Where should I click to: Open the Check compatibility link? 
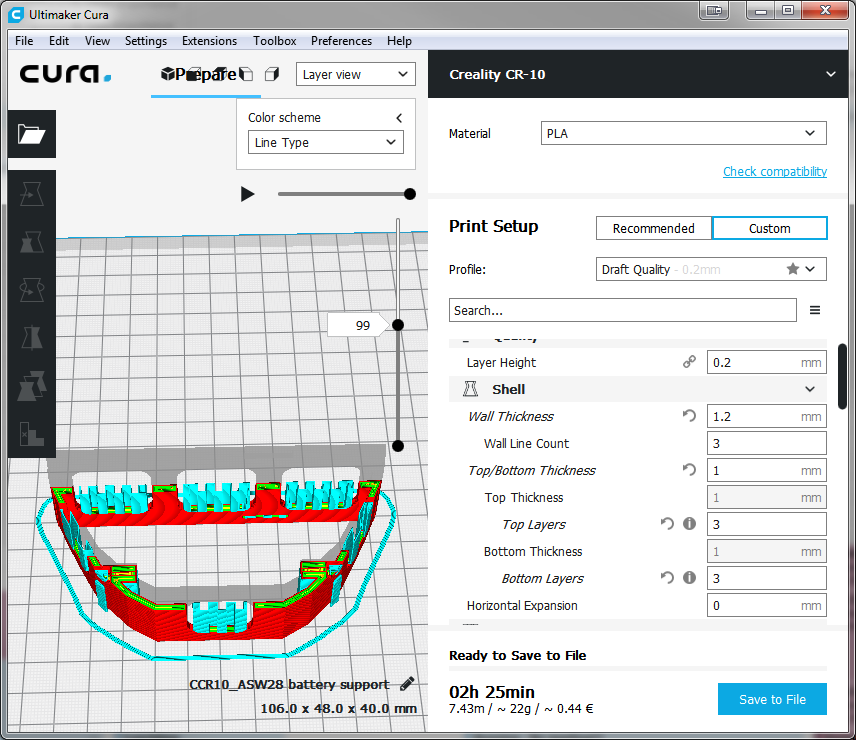pyautogui.click(x=775, y=171)
